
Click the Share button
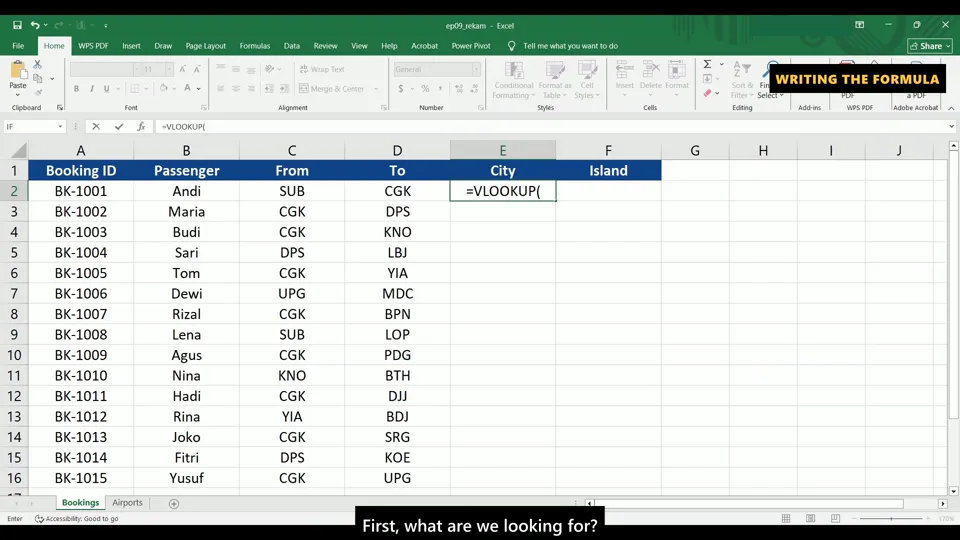[x=930, y=46]
